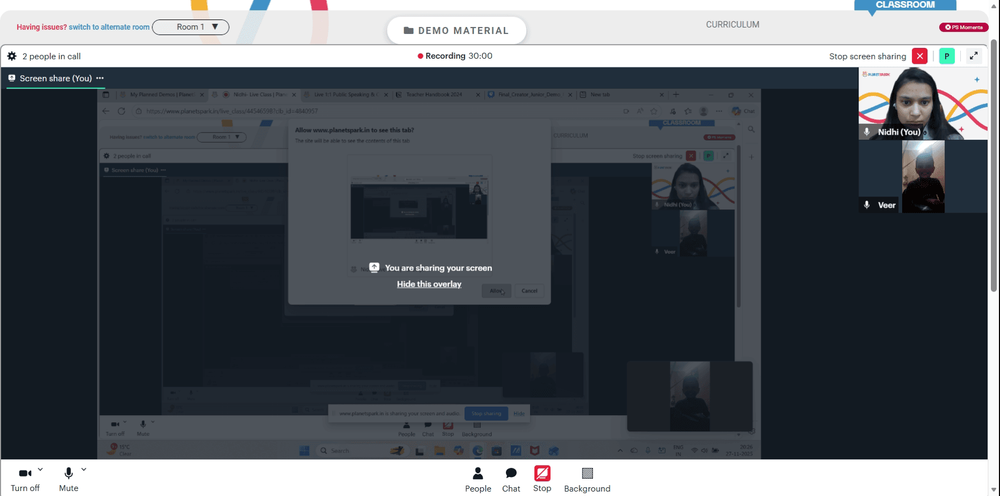The image size is (1000, 496).
Task: Expand the call to fullscreen
Action: pyautogui.click(x=974, y=56)
